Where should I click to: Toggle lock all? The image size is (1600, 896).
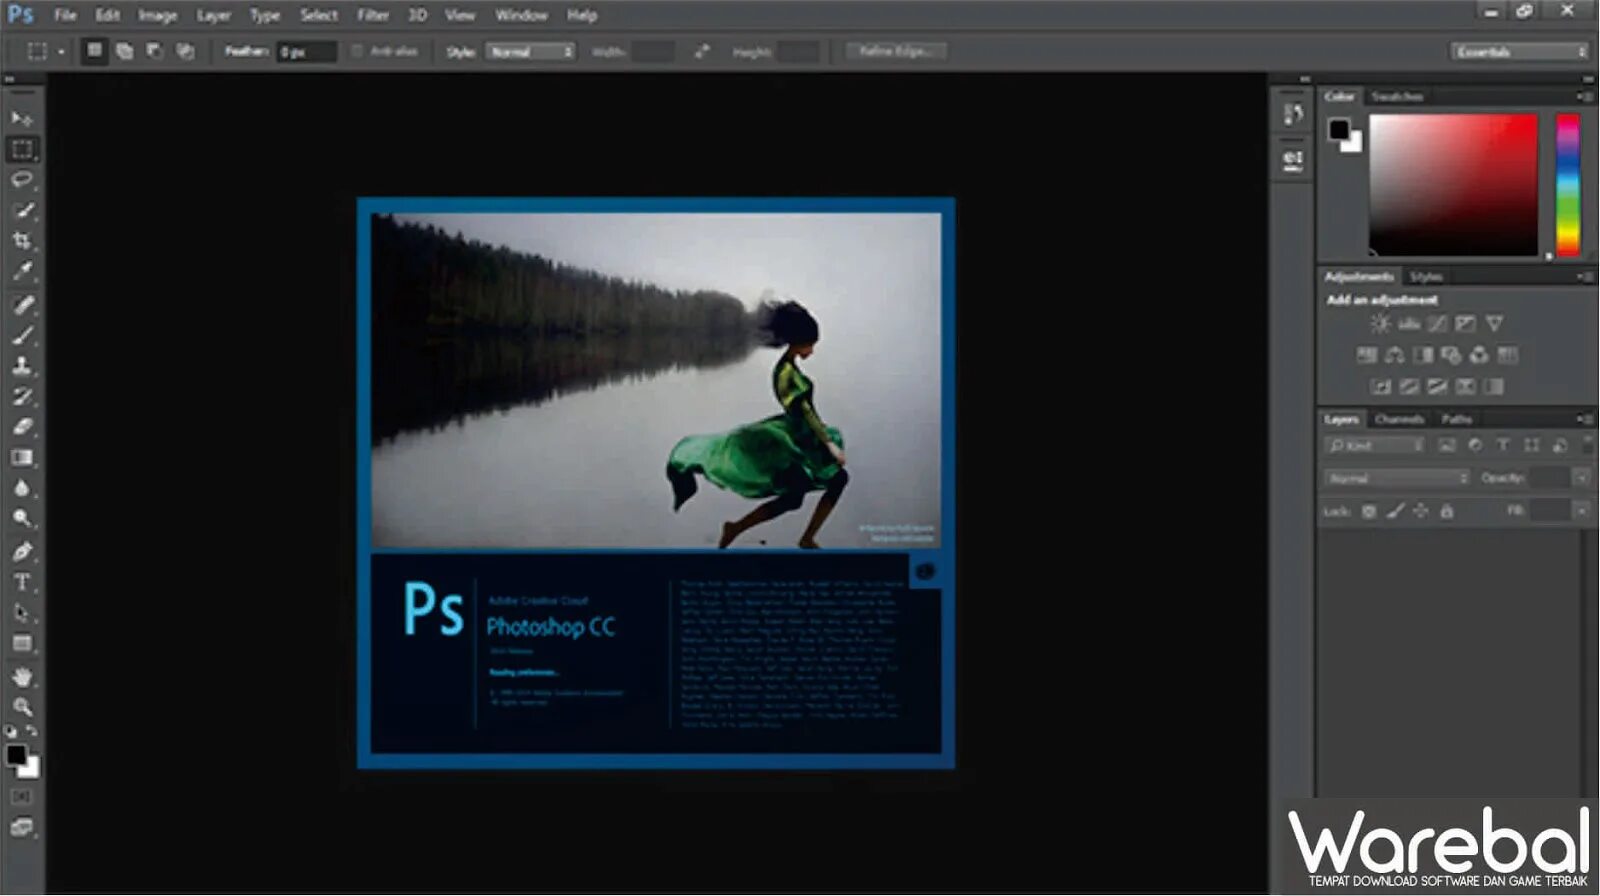click(x=1446, y=511)
